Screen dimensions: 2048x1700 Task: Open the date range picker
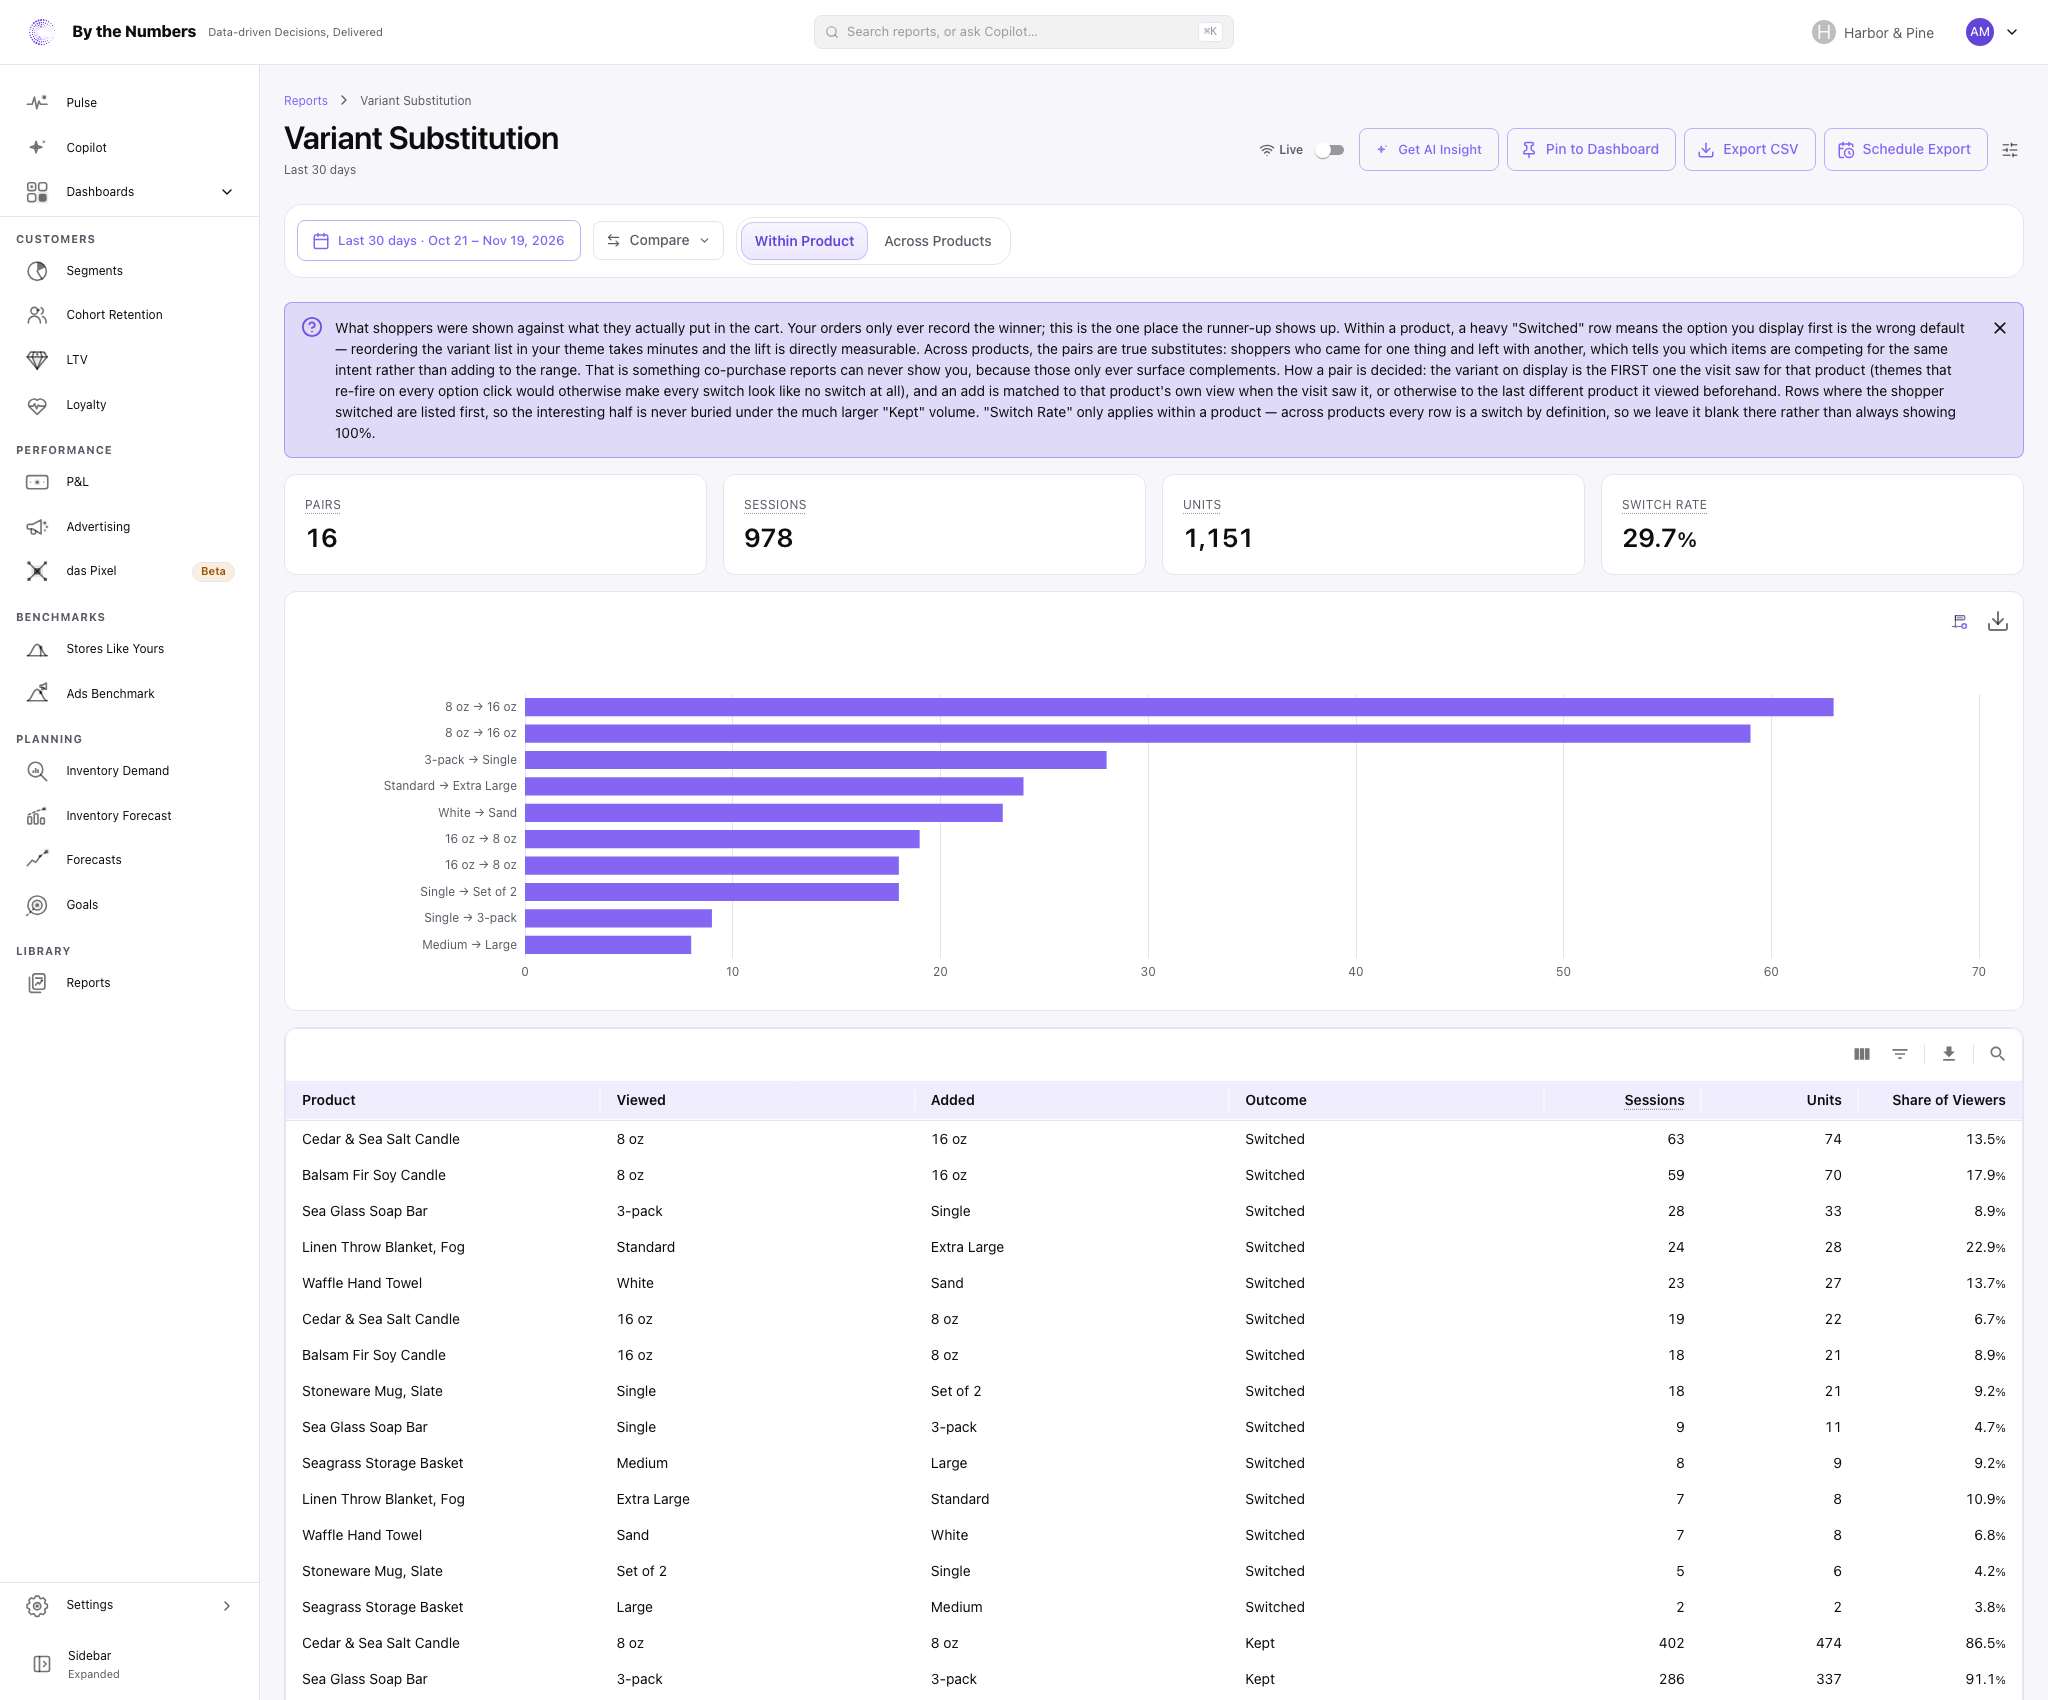[438, 241]
